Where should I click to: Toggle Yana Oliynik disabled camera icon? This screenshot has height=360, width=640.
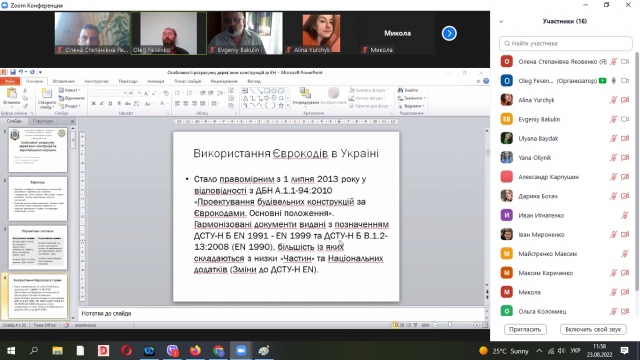(x=625, y=158)
